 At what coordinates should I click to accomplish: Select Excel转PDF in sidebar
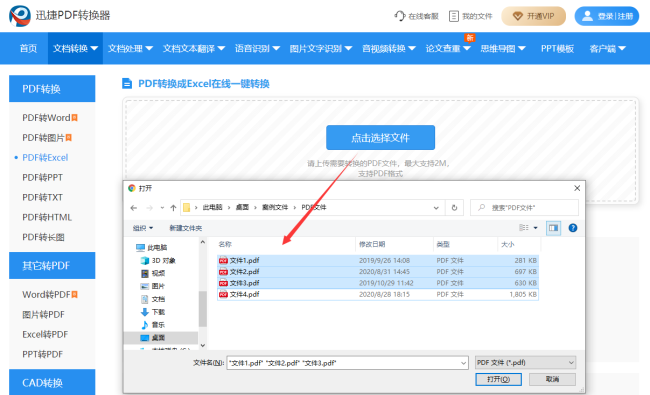(45, 334)
